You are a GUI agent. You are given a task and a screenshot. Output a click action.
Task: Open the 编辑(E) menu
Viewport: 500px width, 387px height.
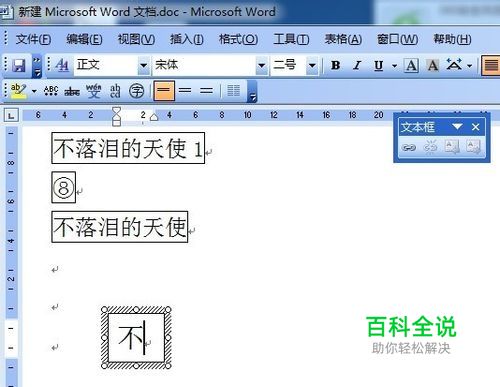[84, 39]
